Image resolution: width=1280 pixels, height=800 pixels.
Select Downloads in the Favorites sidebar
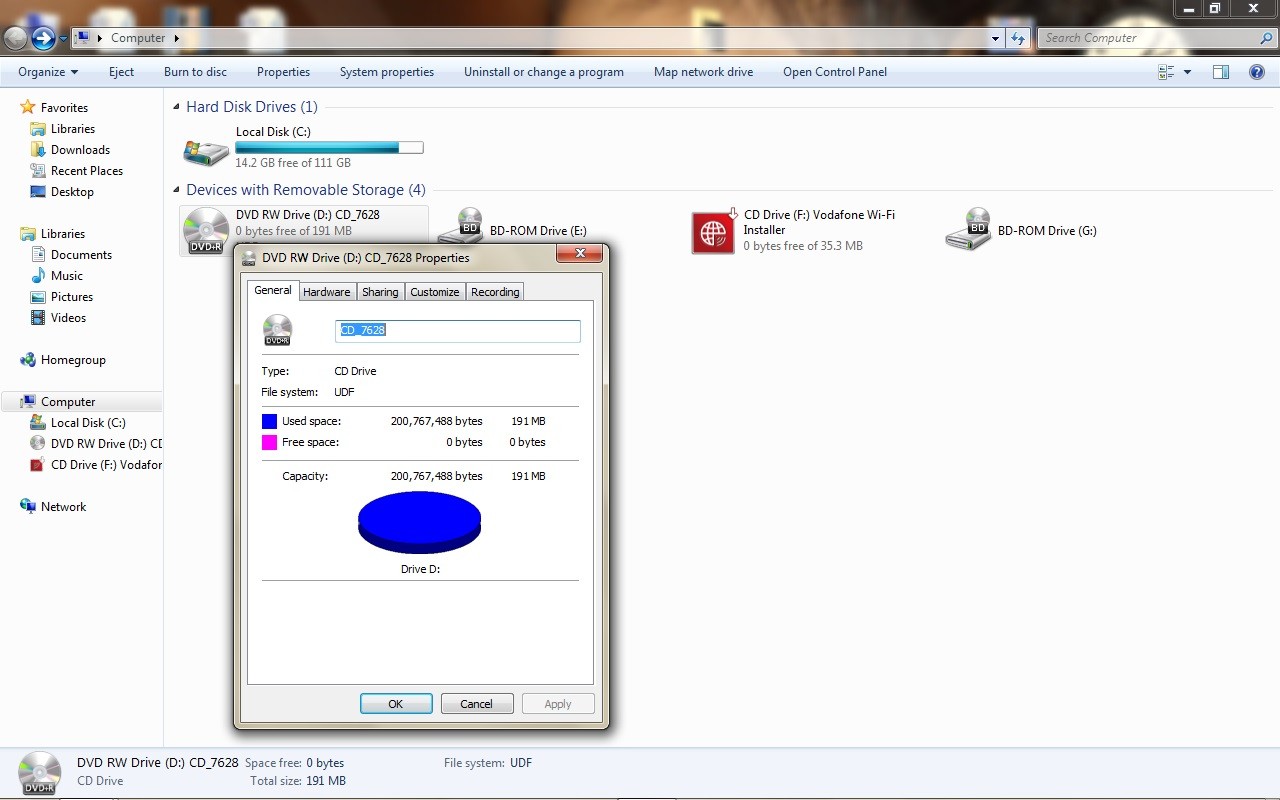(80, 150)
